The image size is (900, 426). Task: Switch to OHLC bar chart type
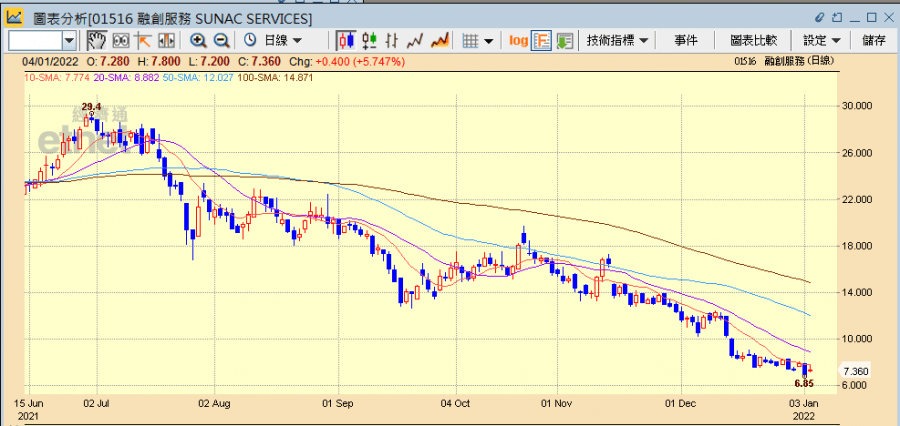369,40
